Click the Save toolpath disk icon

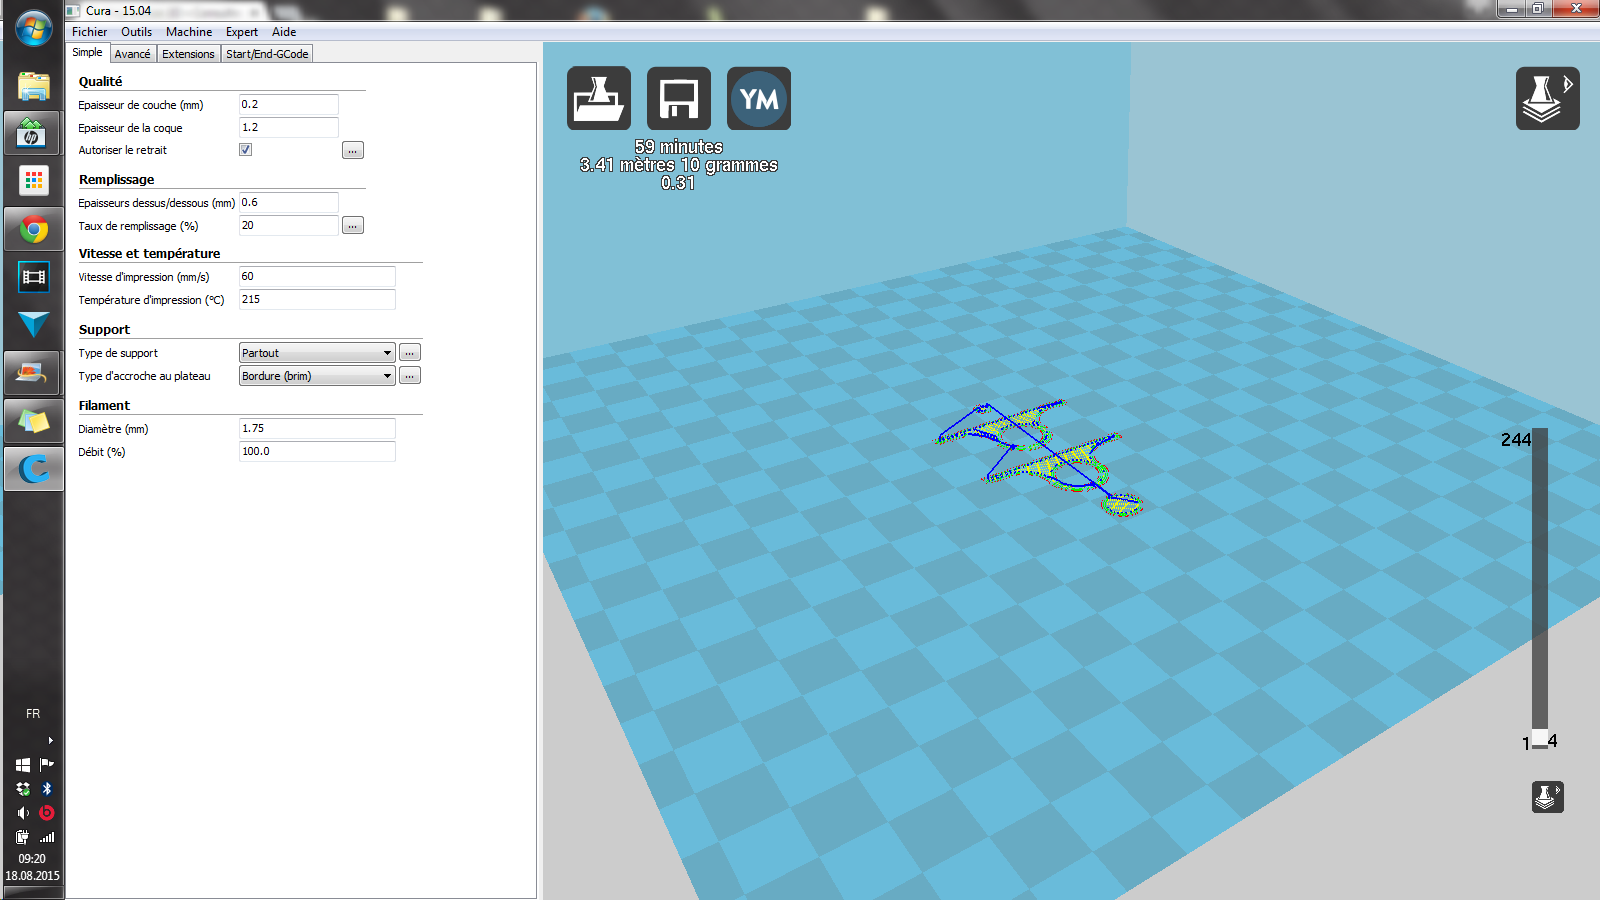click(x=678, y=99)
